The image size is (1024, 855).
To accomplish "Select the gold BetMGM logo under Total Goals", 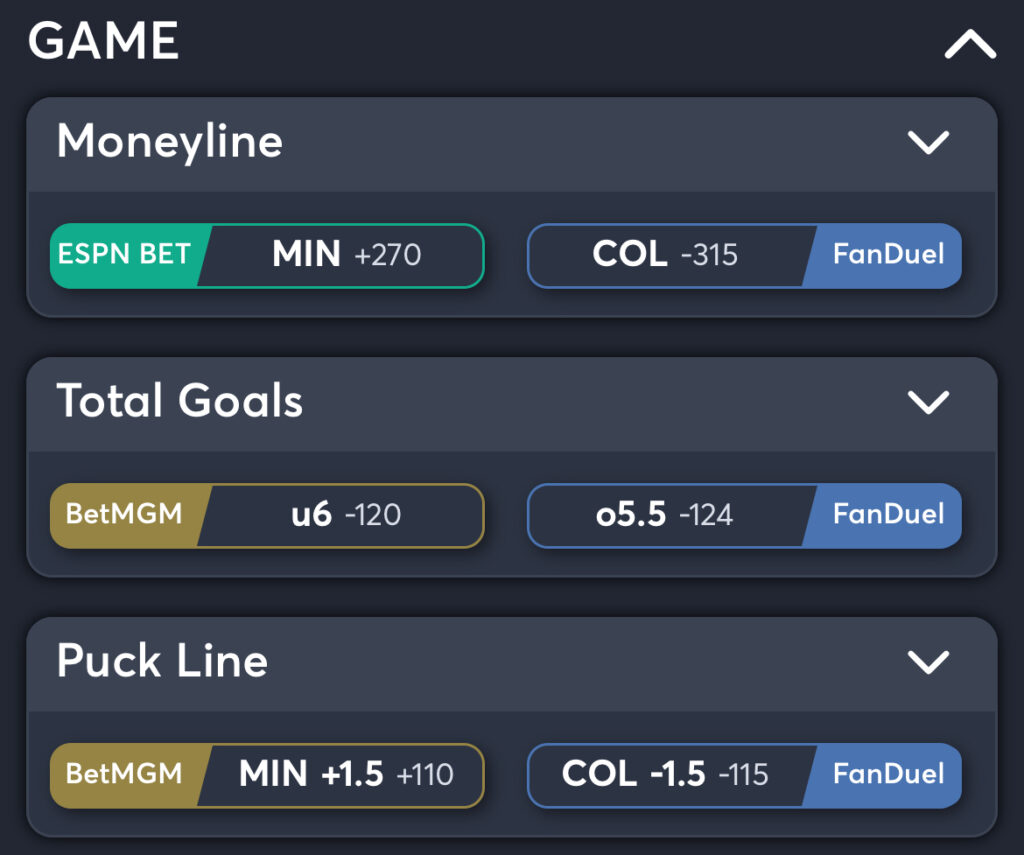I will coord(124,515).
